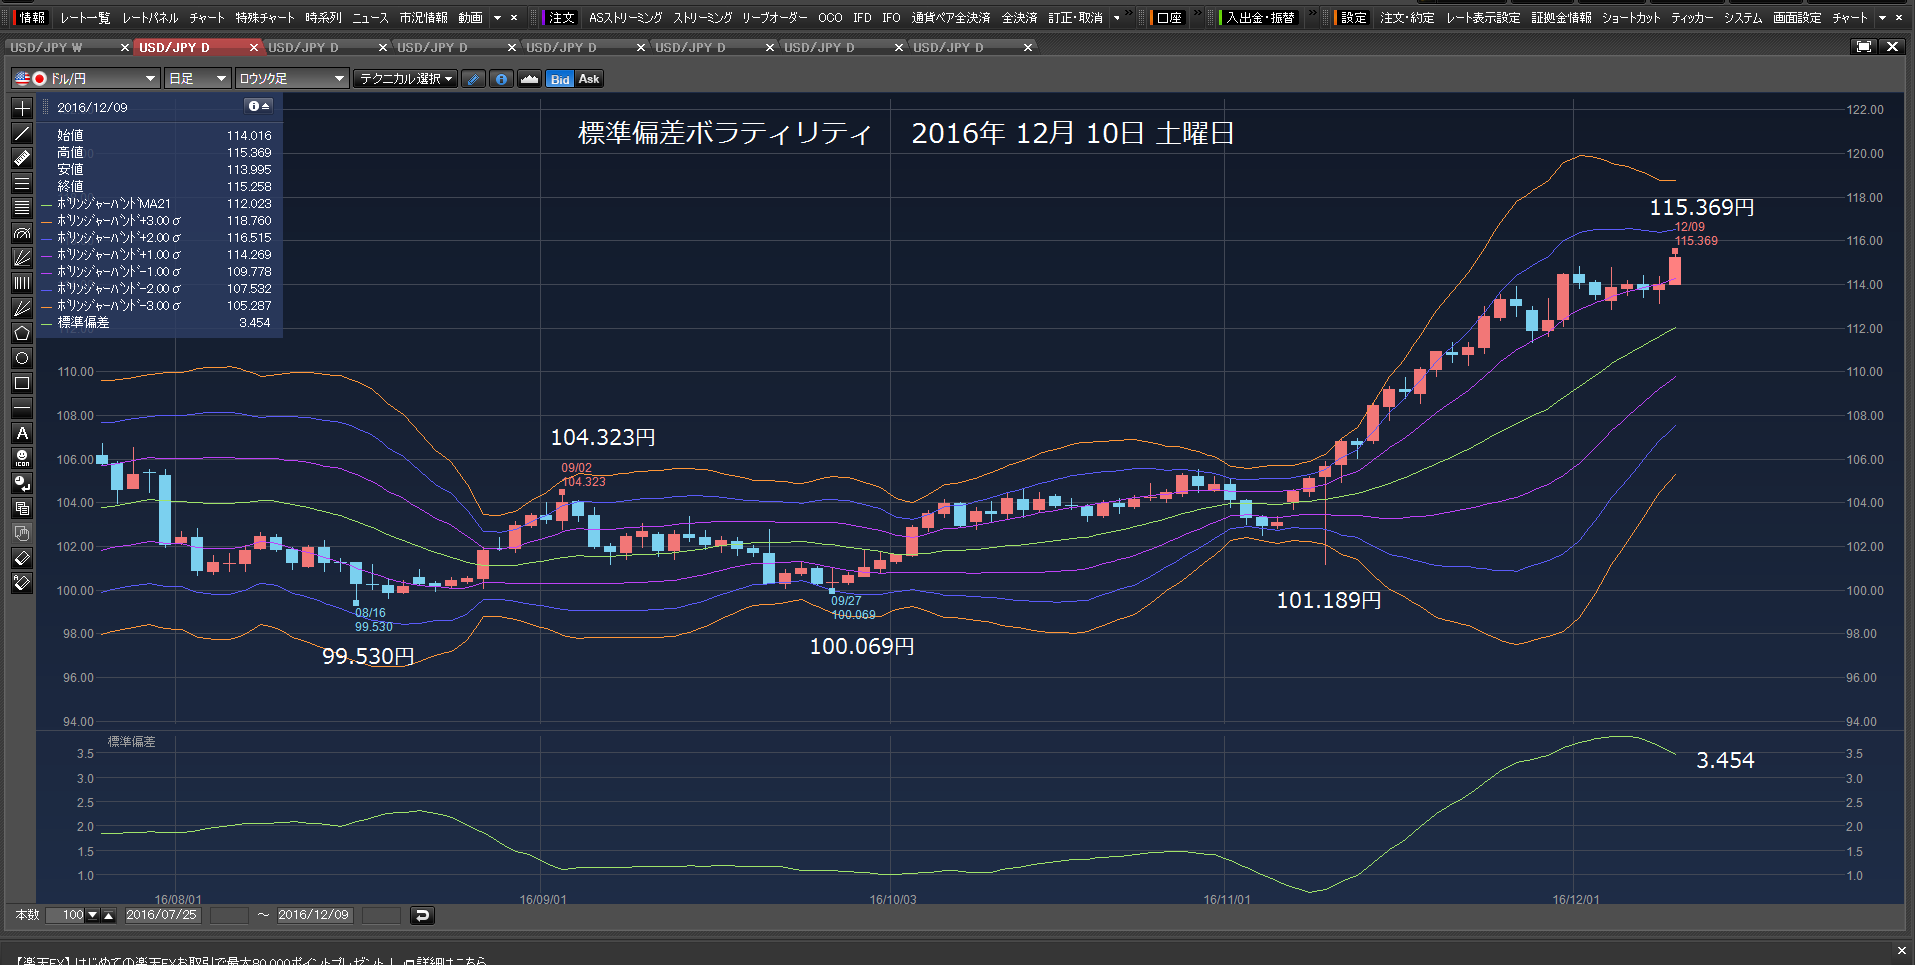Open the ドル/円 currency pair dropdown
The image size is (1915, 965).
point(86,78)
